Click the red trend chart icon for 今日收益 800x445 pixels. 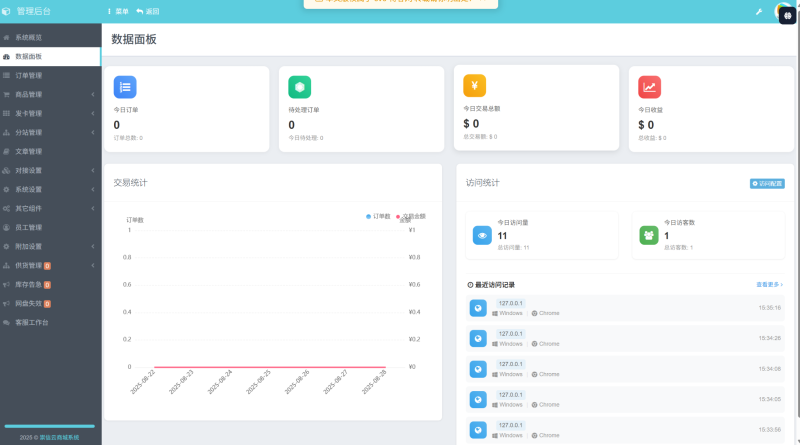(x=650, y=87)
